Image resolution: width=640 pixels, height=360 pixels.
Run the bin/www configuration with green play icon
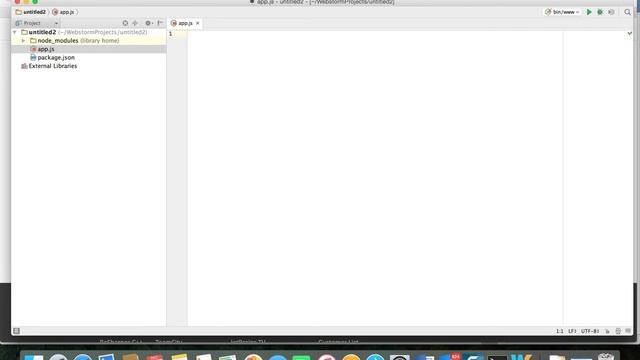589,12
